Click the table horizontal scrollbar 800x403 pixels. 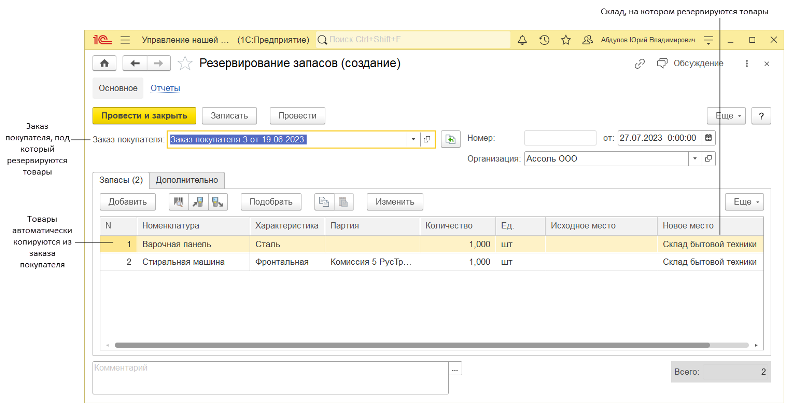412,345
